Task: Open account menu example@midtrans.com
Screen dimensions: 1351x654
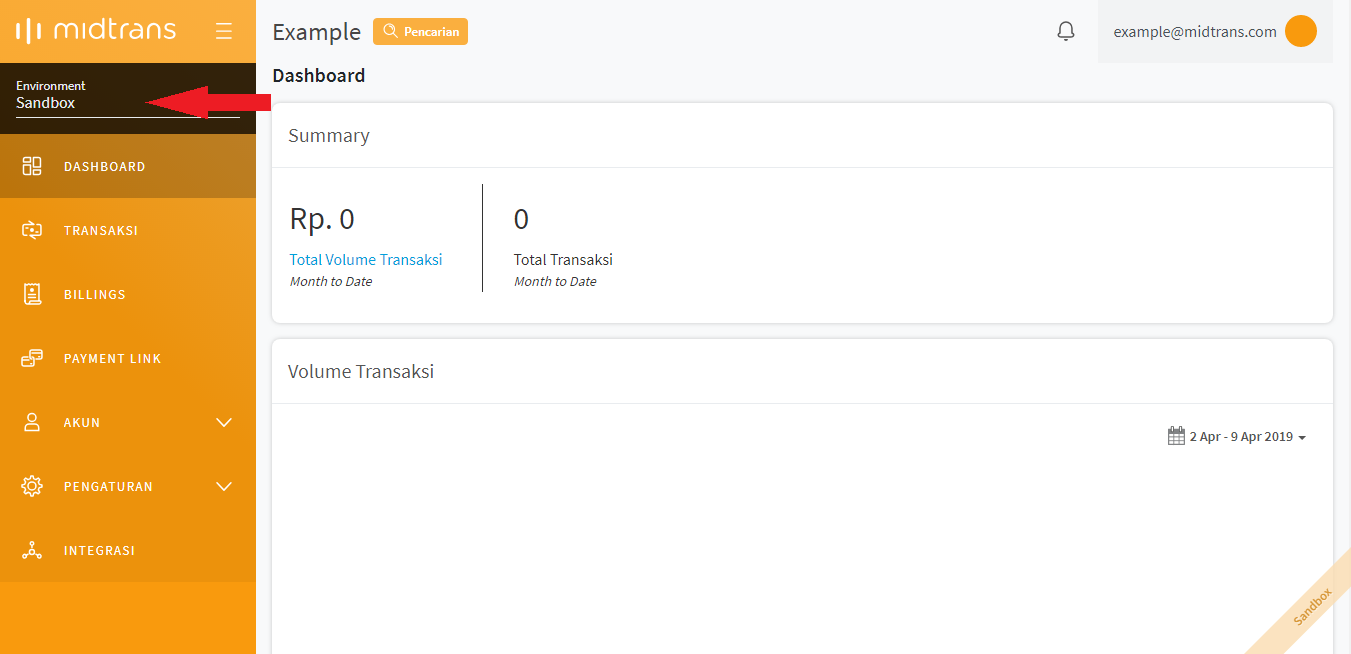Action: tap(1215, 31)
